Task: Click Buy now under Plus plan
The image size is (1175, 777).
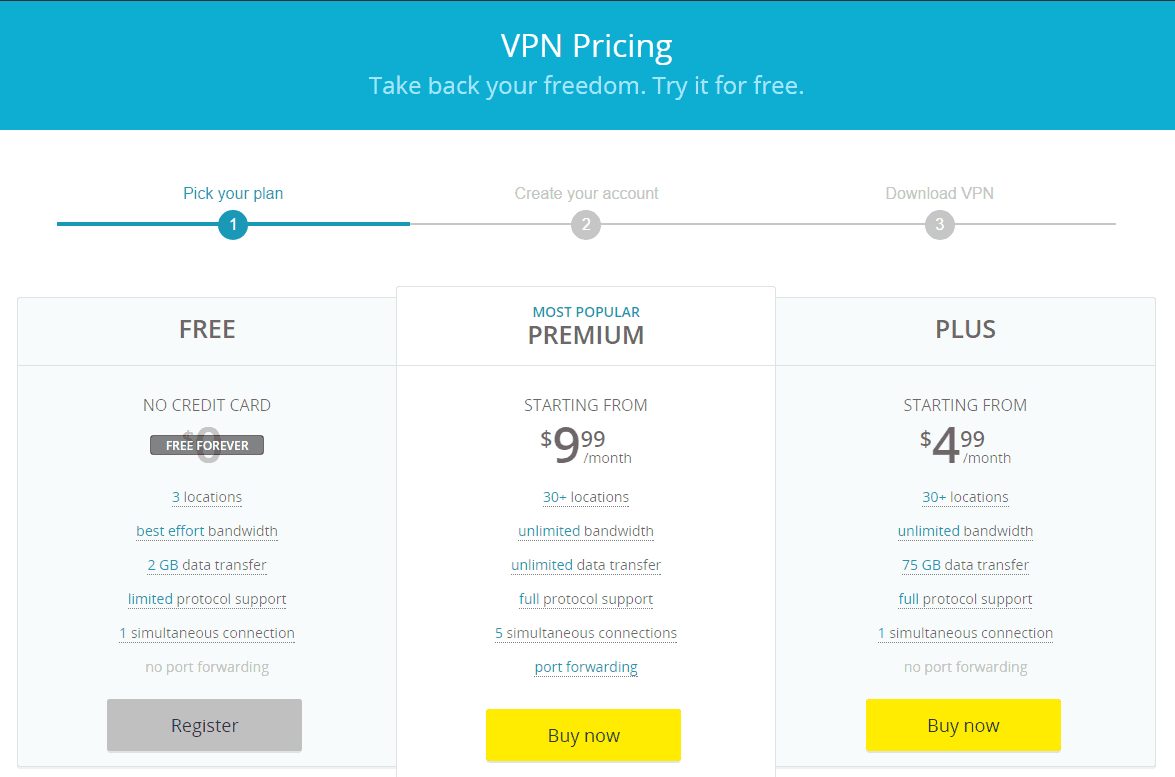Action: tap(964, 725)
